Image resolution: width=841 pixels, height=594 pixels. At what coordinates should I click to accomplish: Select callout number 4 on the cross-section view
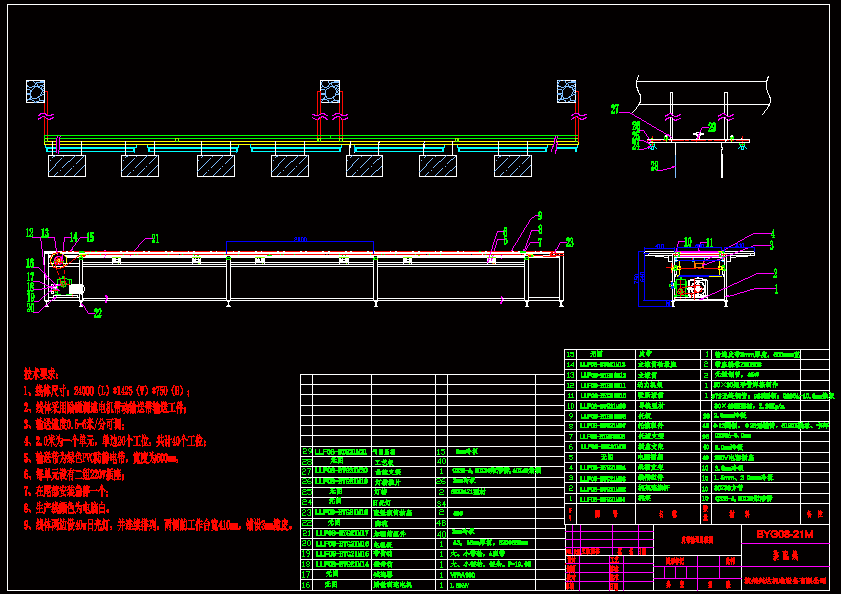click(x=772, y=233)
